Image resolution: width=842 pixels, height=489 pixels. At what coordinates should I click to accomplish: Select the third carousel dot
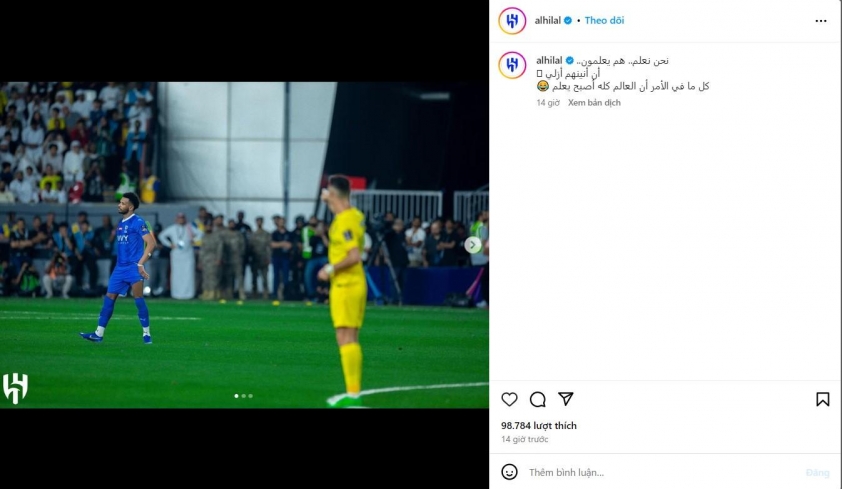click(250, 396)
